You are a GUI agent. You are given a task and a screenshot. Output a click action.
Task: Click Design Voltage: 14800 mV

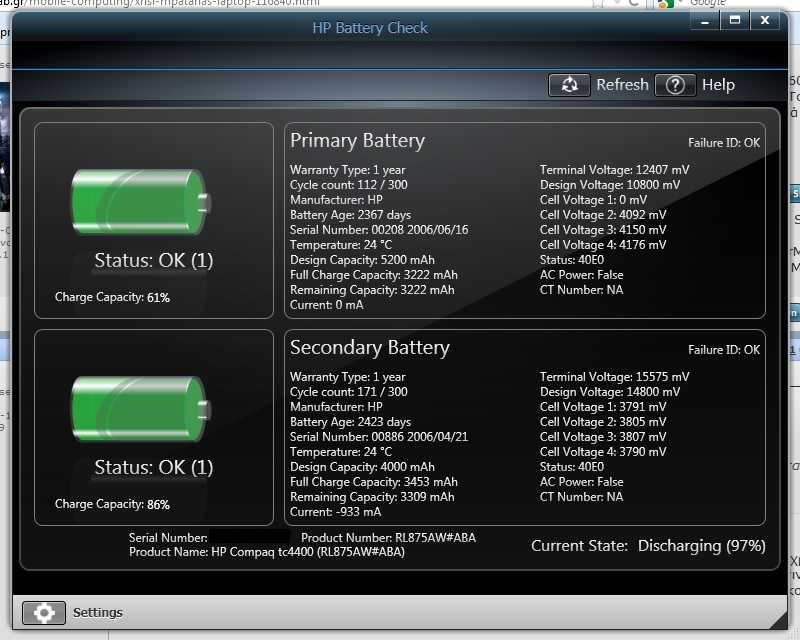(610, 392)
